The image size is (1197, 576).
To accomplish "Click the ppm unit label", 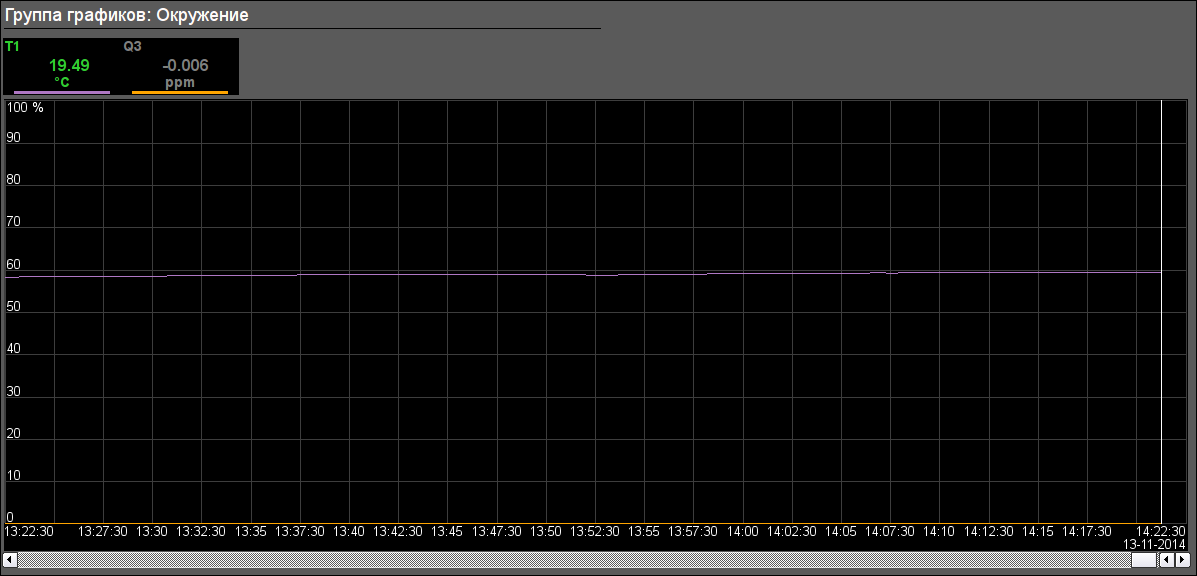I will [x=180, y=82].
